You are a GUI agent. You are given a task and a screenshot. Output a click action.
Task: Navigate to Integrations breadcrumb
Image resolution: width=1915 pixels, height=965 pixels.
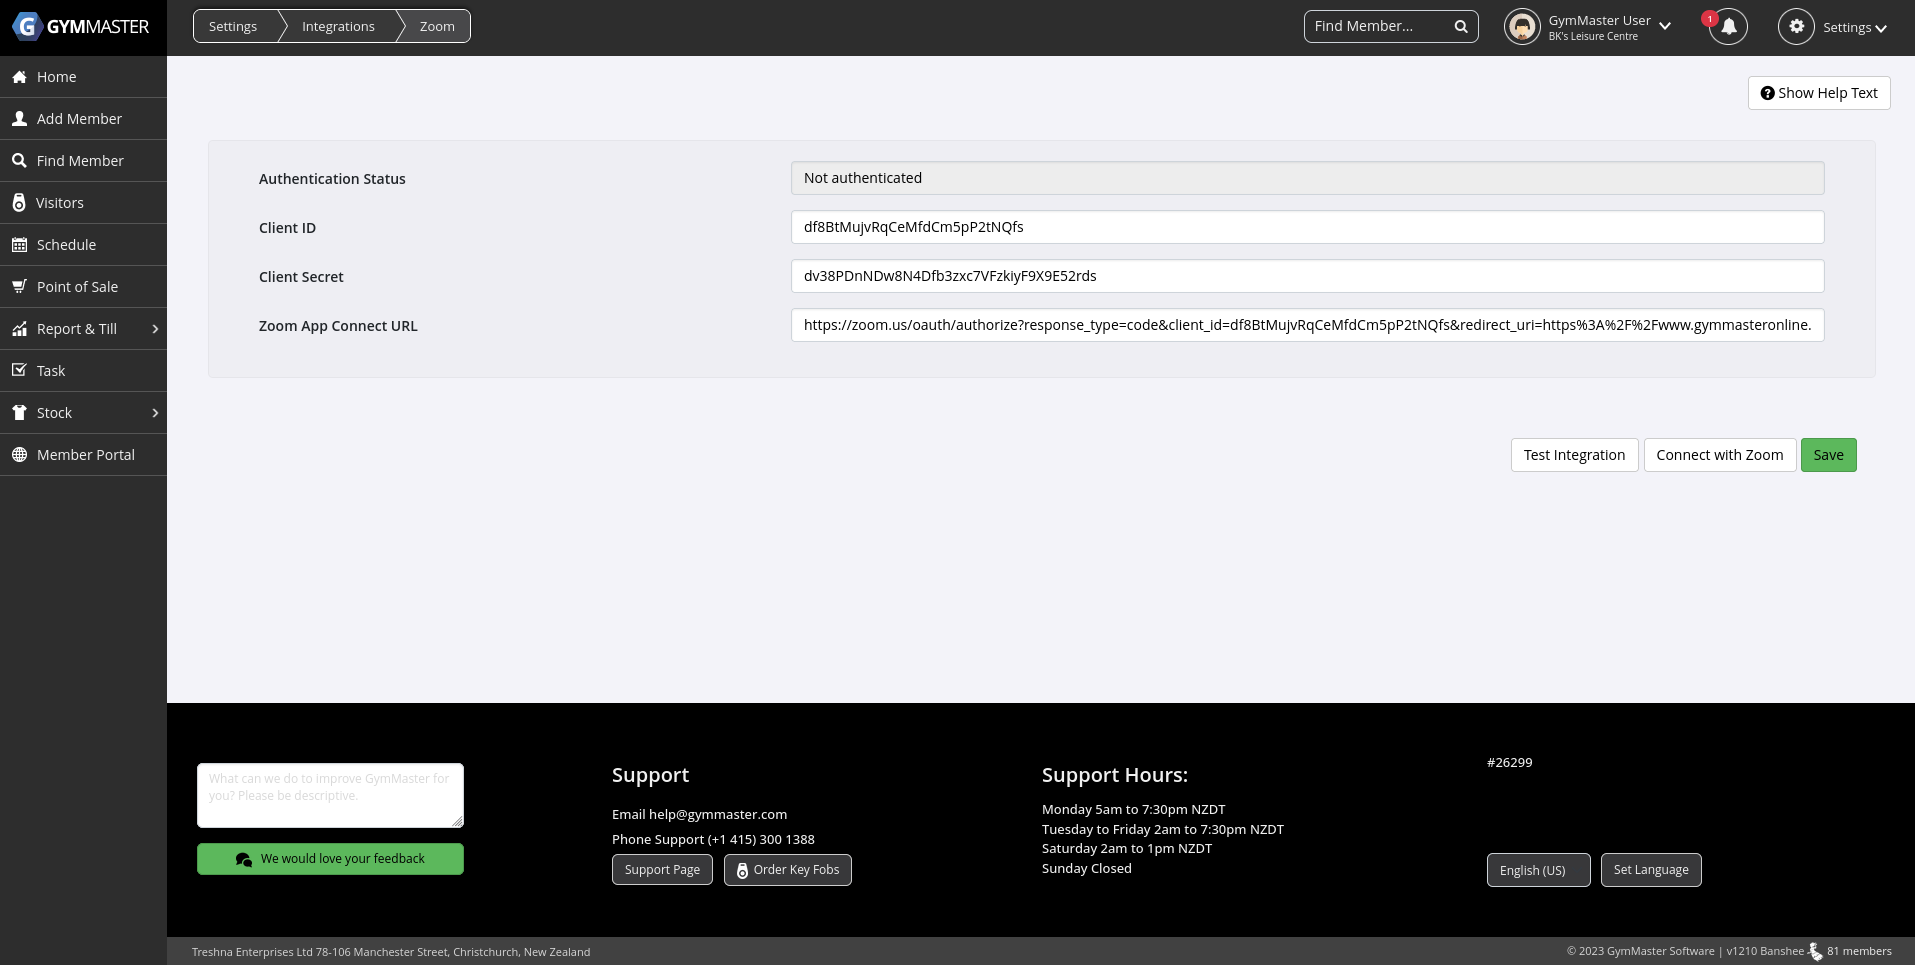[338, 27]
